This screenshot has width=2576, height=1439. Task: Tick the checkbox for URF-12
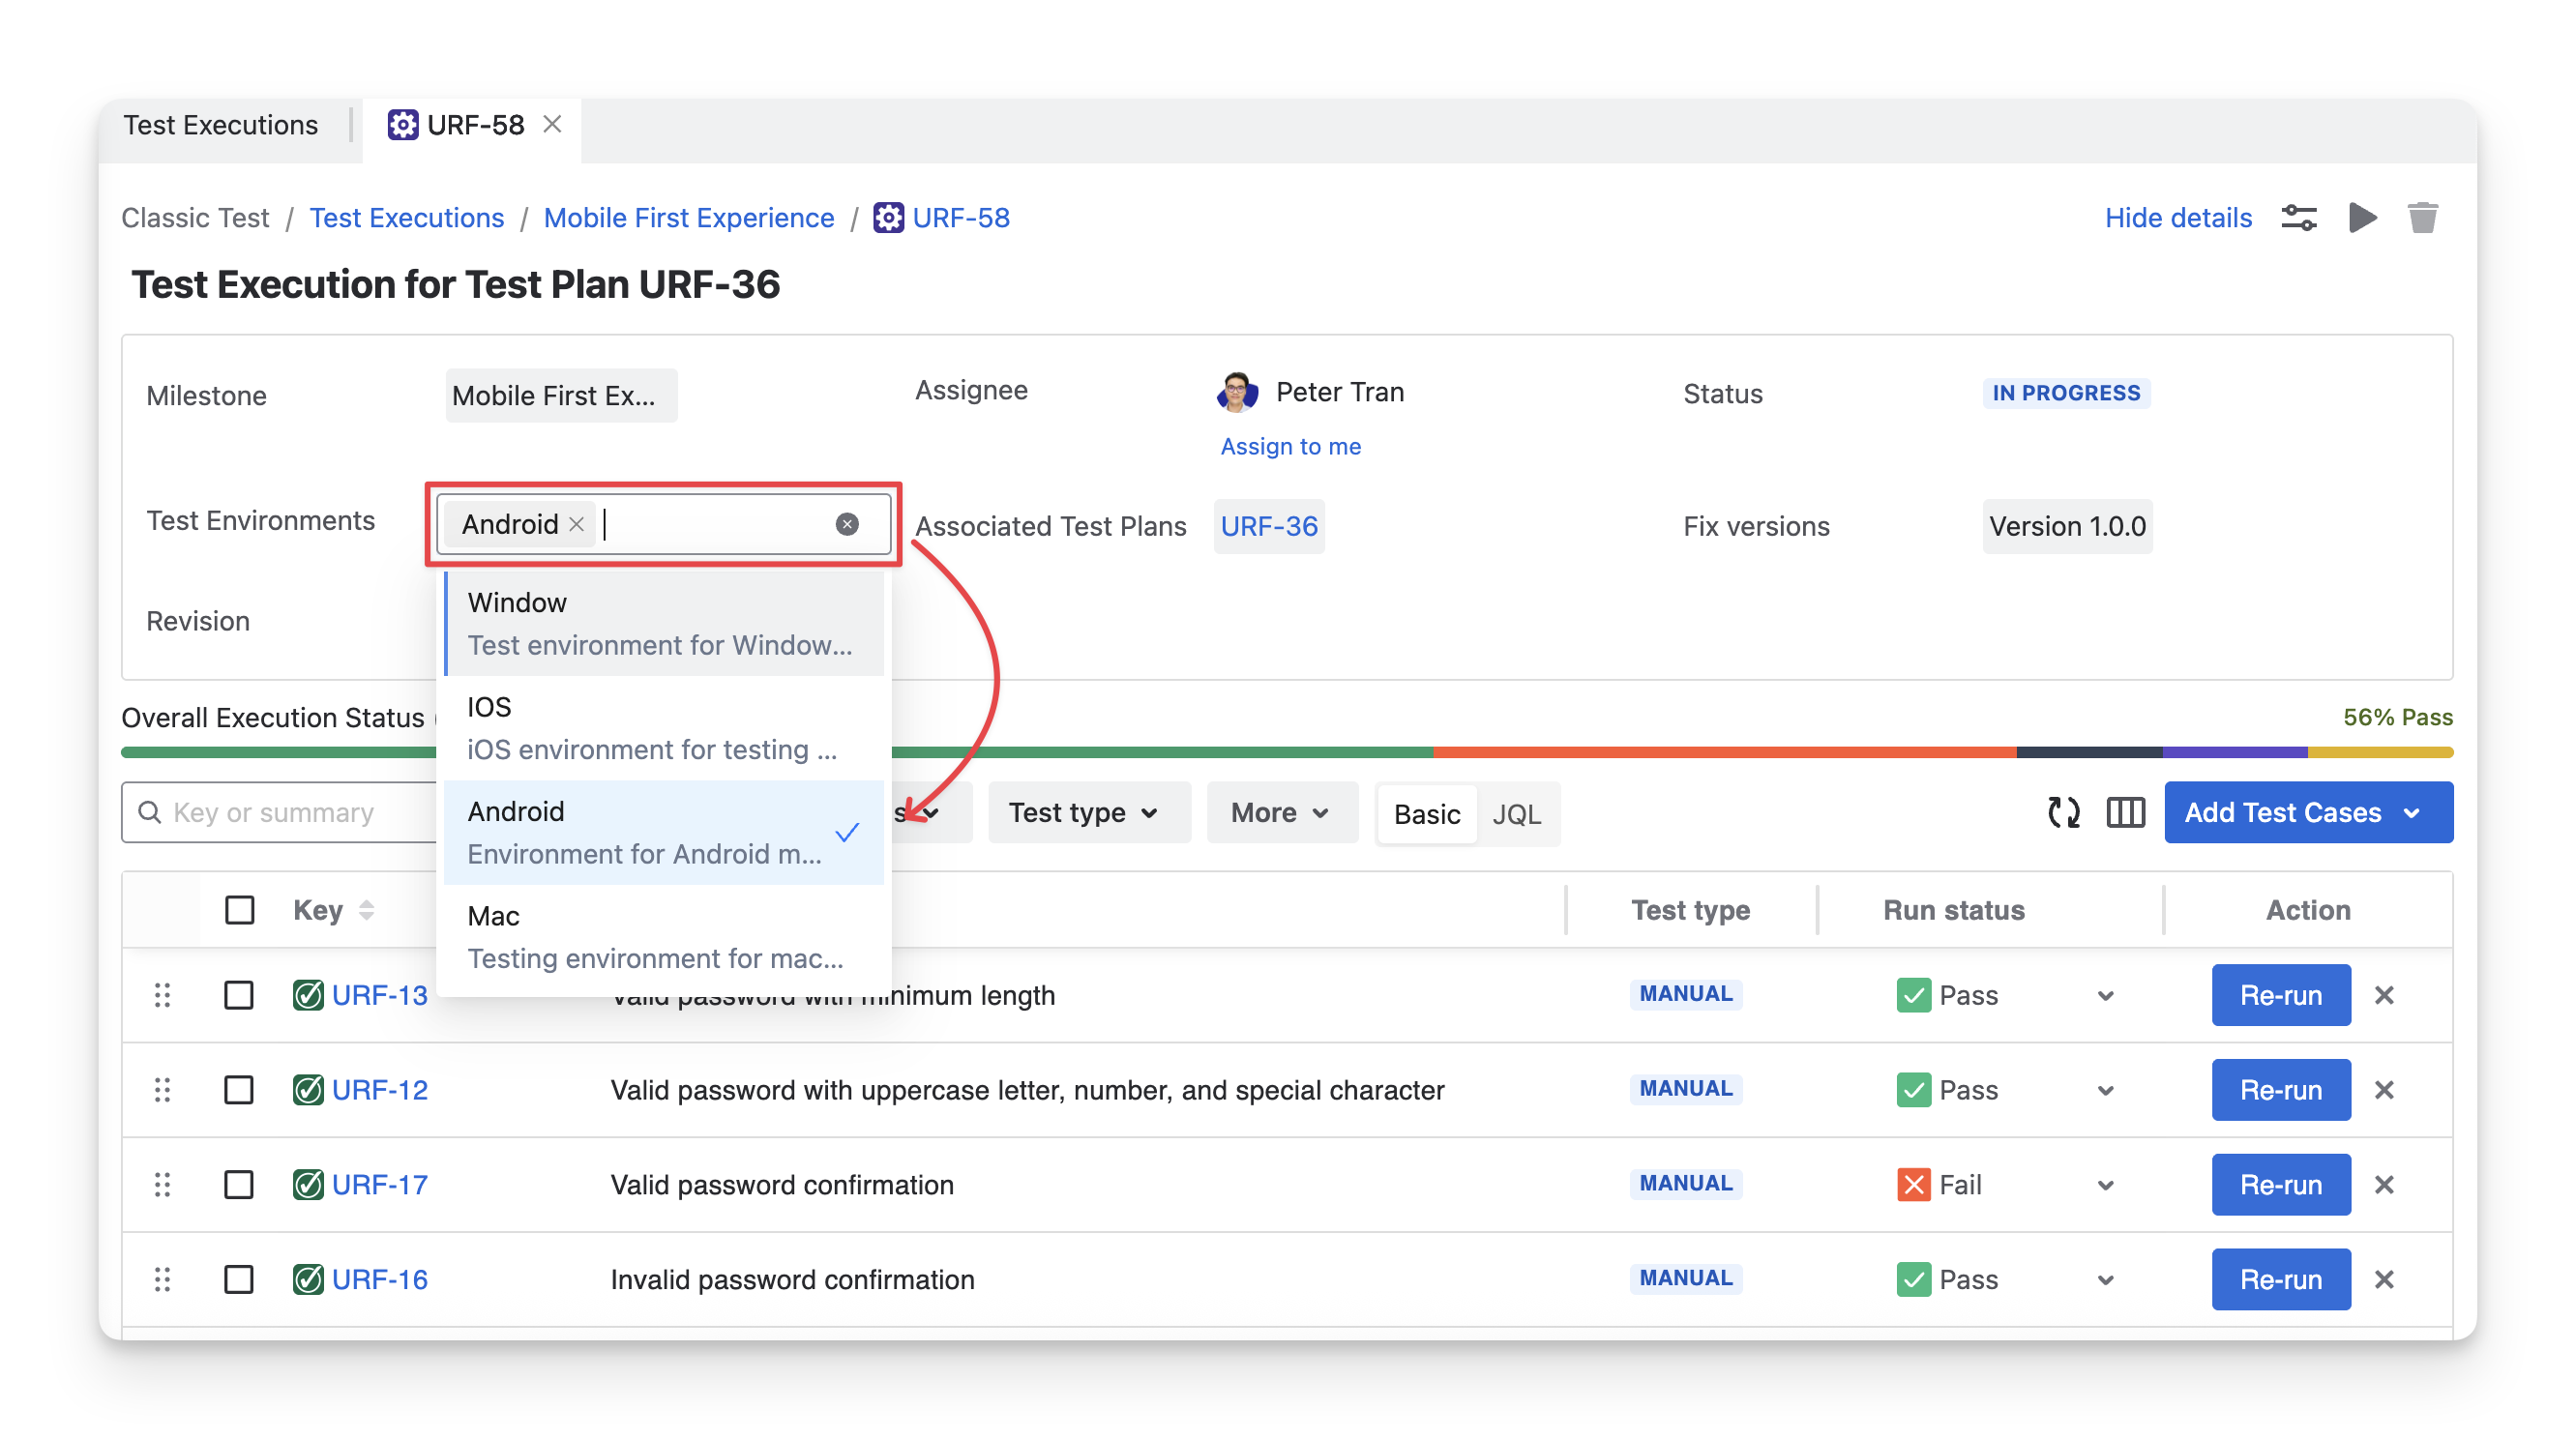coord(239,1090)
